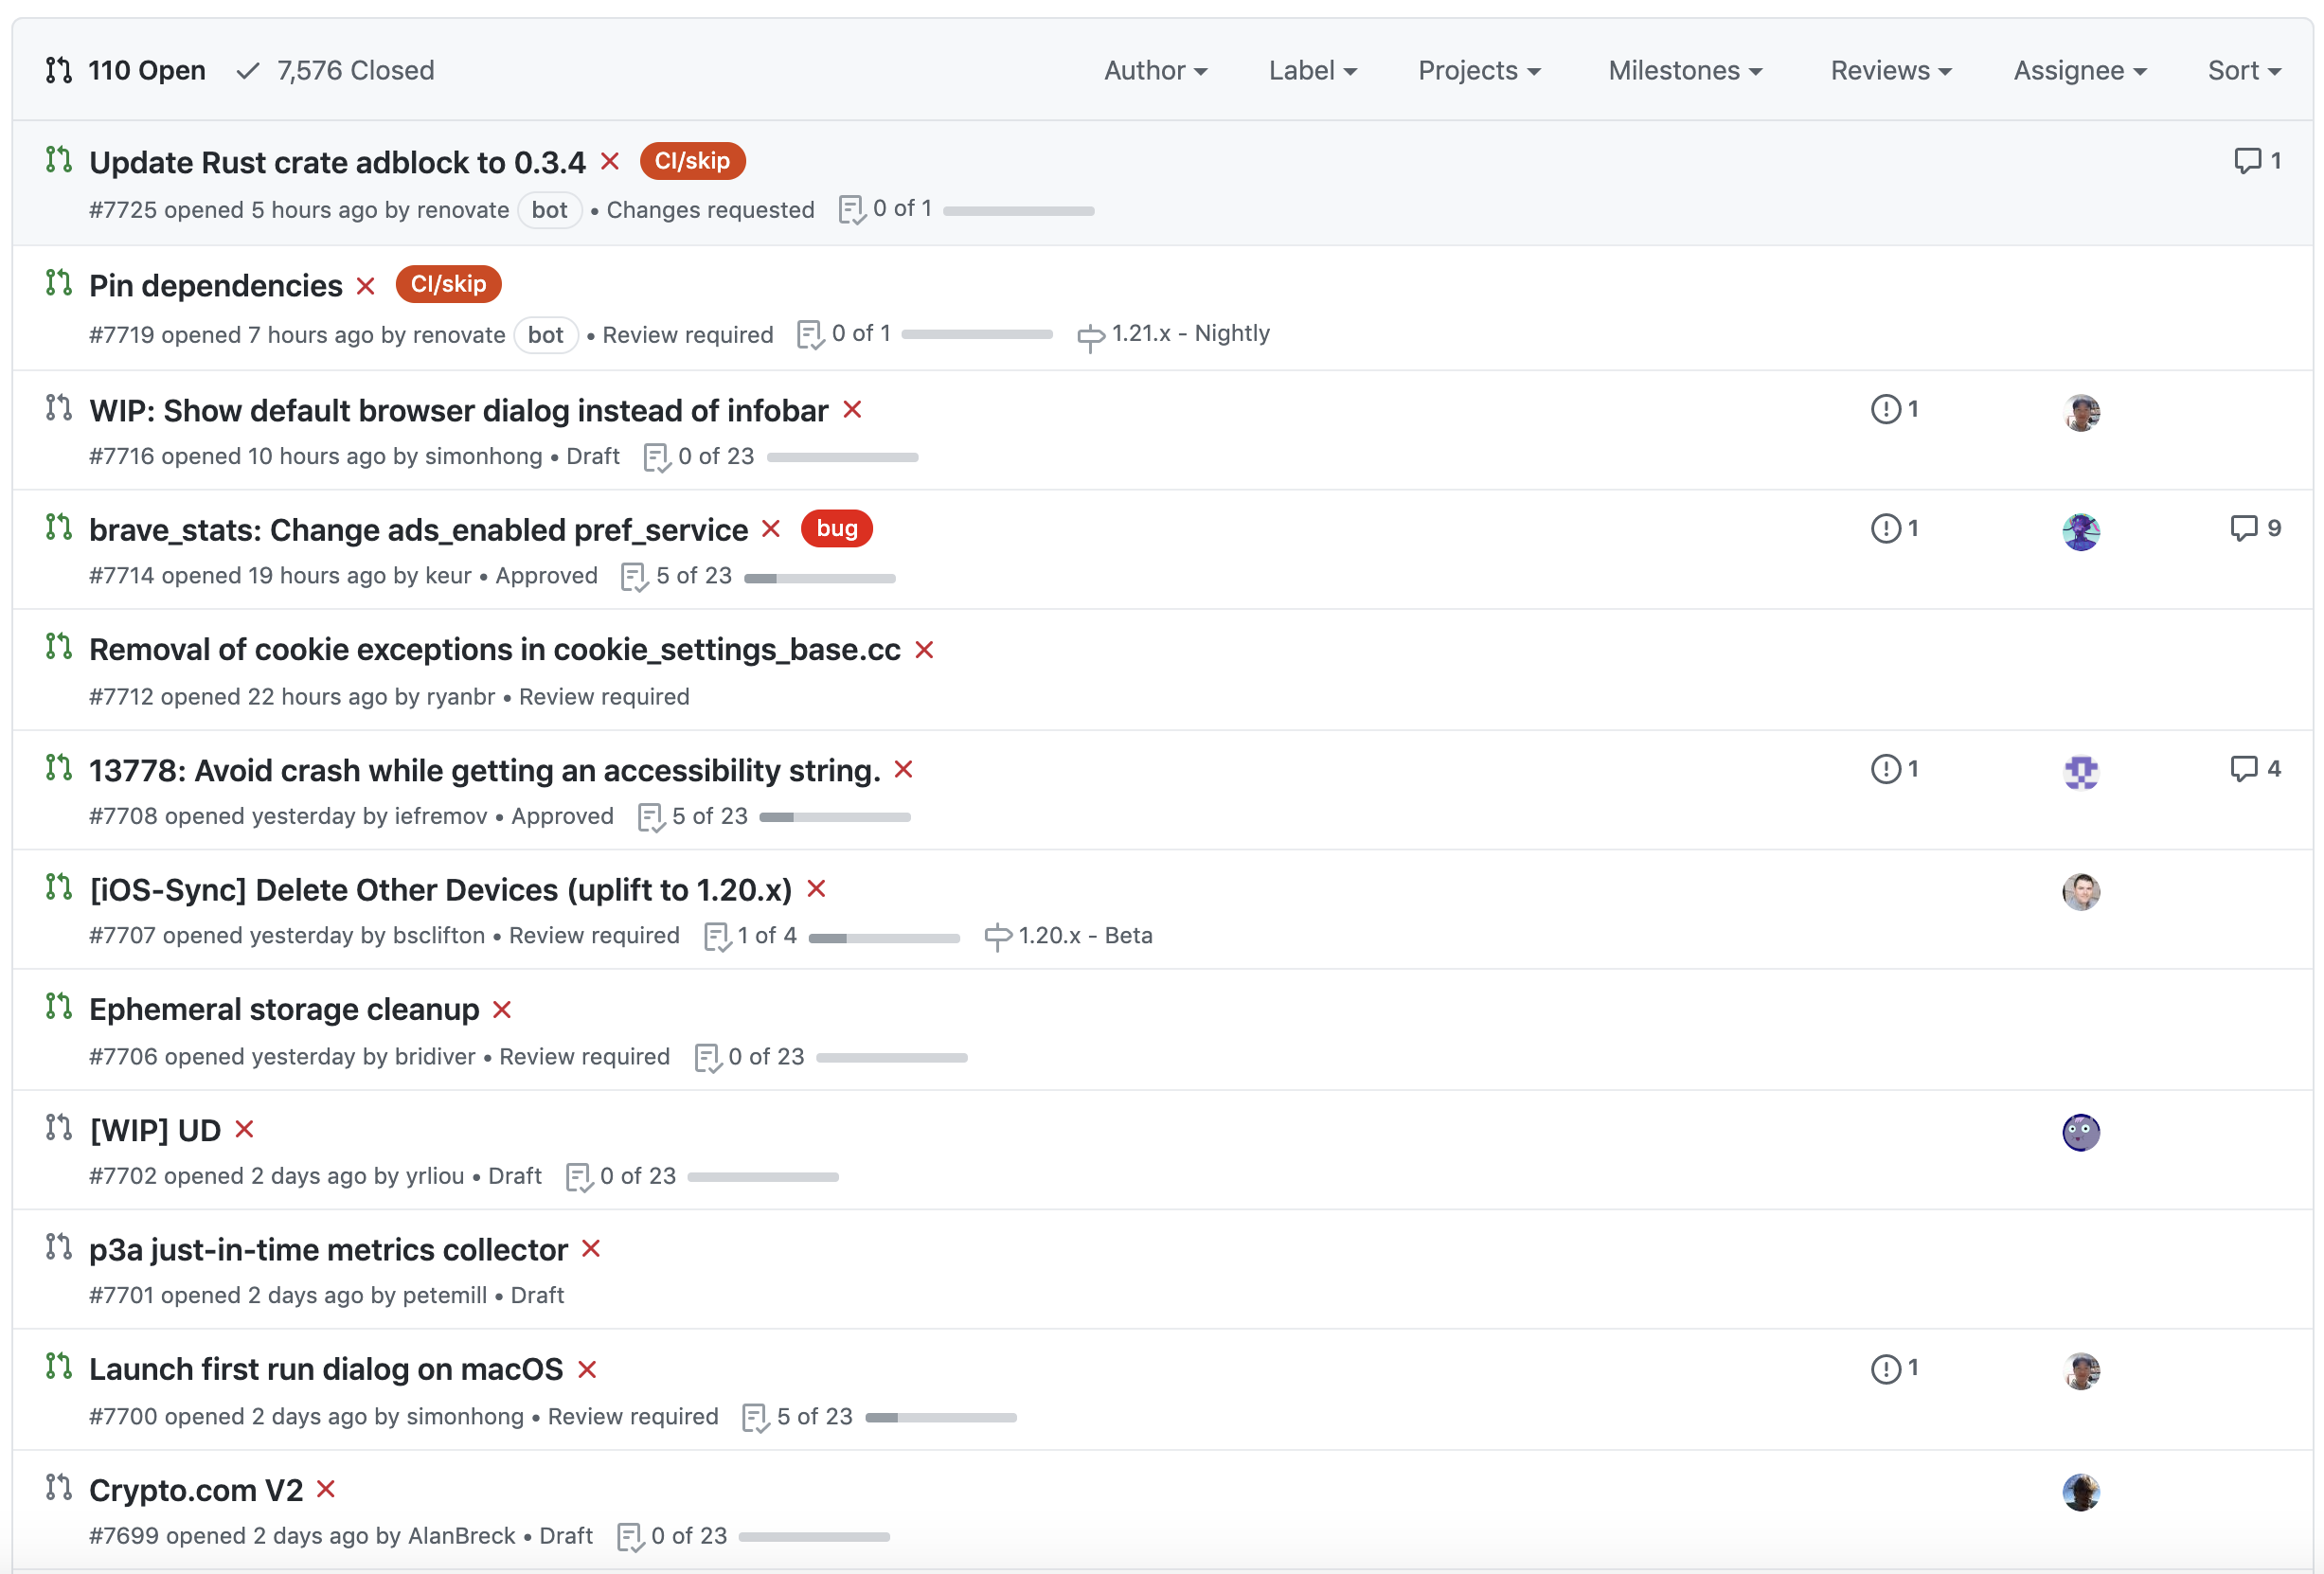
Task: Click progress bar of iOS-Sync PR tasks
Action: 884,938
